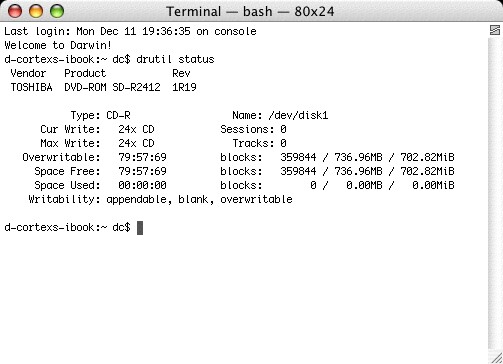Click the "Welcome to Darwin!" line

(x=58, y=45)
